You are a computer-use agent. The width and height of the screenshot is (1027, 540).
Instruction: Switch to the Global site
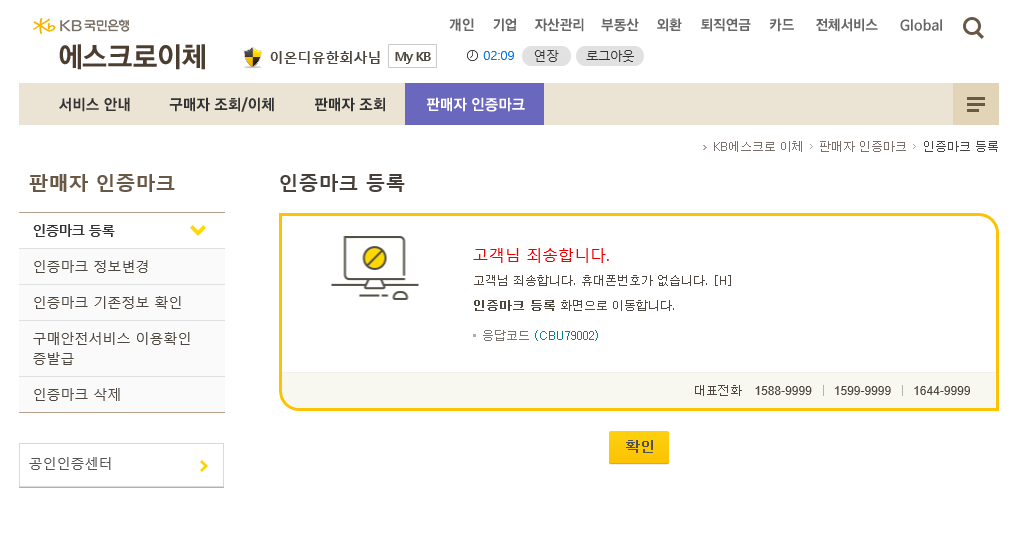[921, 26]
